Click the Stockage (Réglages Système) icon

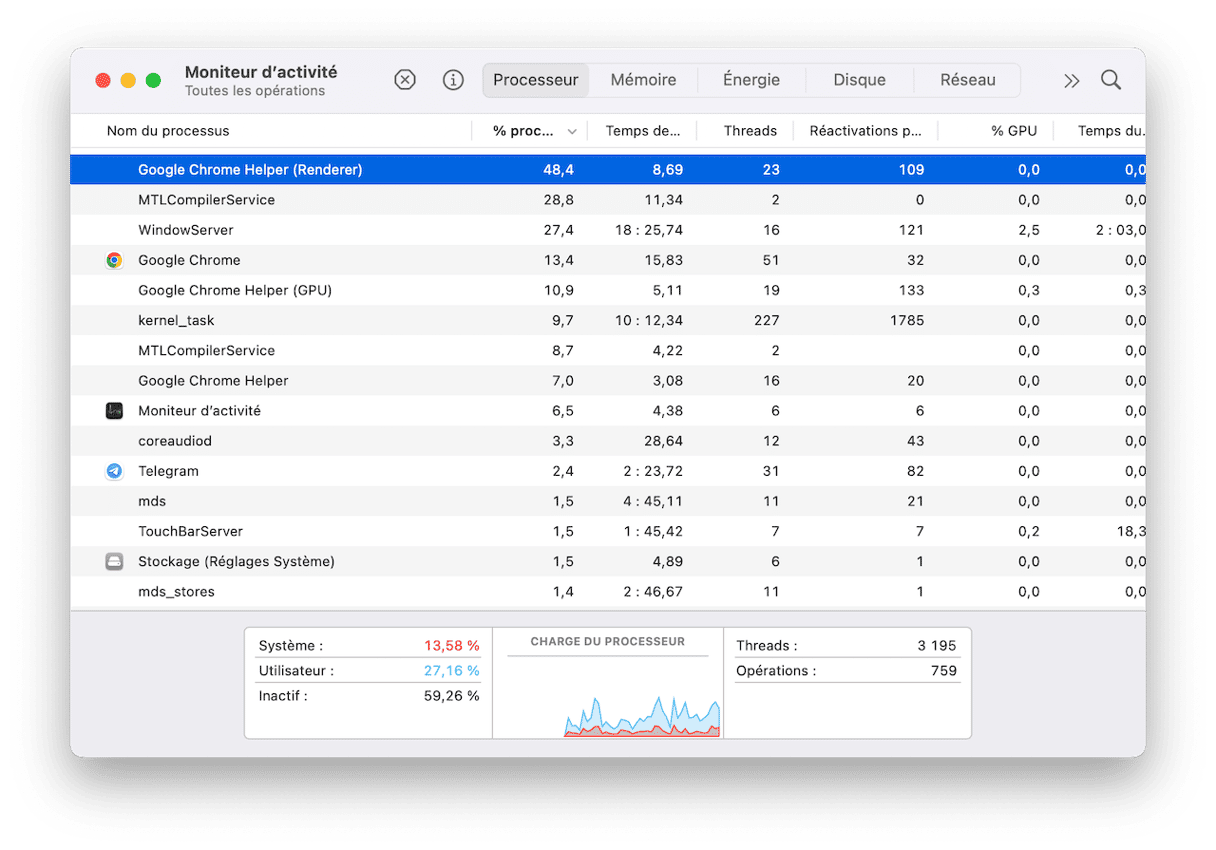(114, 561)
